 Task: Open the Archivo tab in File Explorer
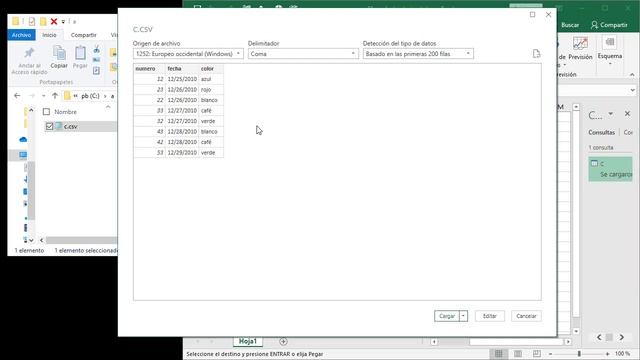(21, 35)
